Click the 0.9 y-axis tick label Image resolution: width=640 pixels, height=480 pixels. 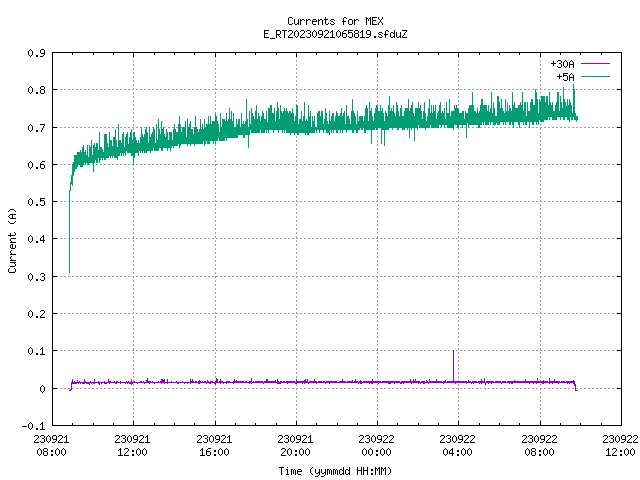point(37,53)
